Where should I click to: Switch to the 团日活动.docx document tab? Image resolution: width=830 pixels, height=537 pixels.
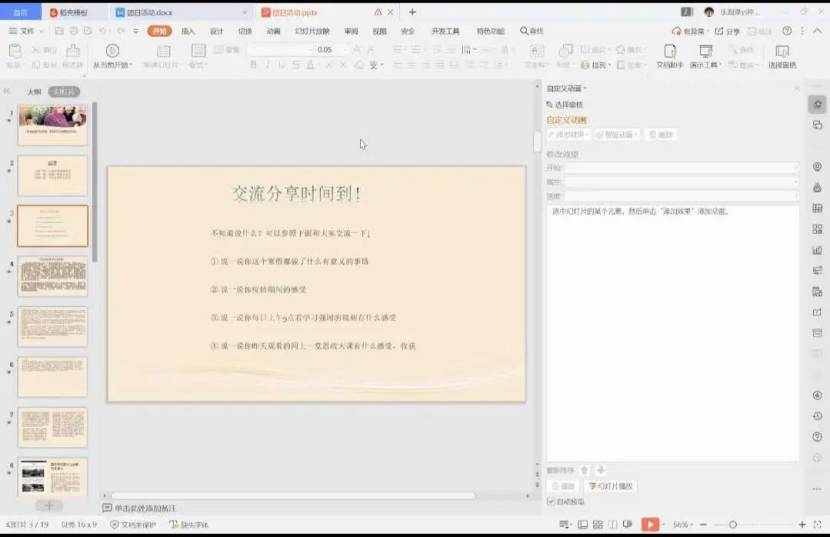150,12
